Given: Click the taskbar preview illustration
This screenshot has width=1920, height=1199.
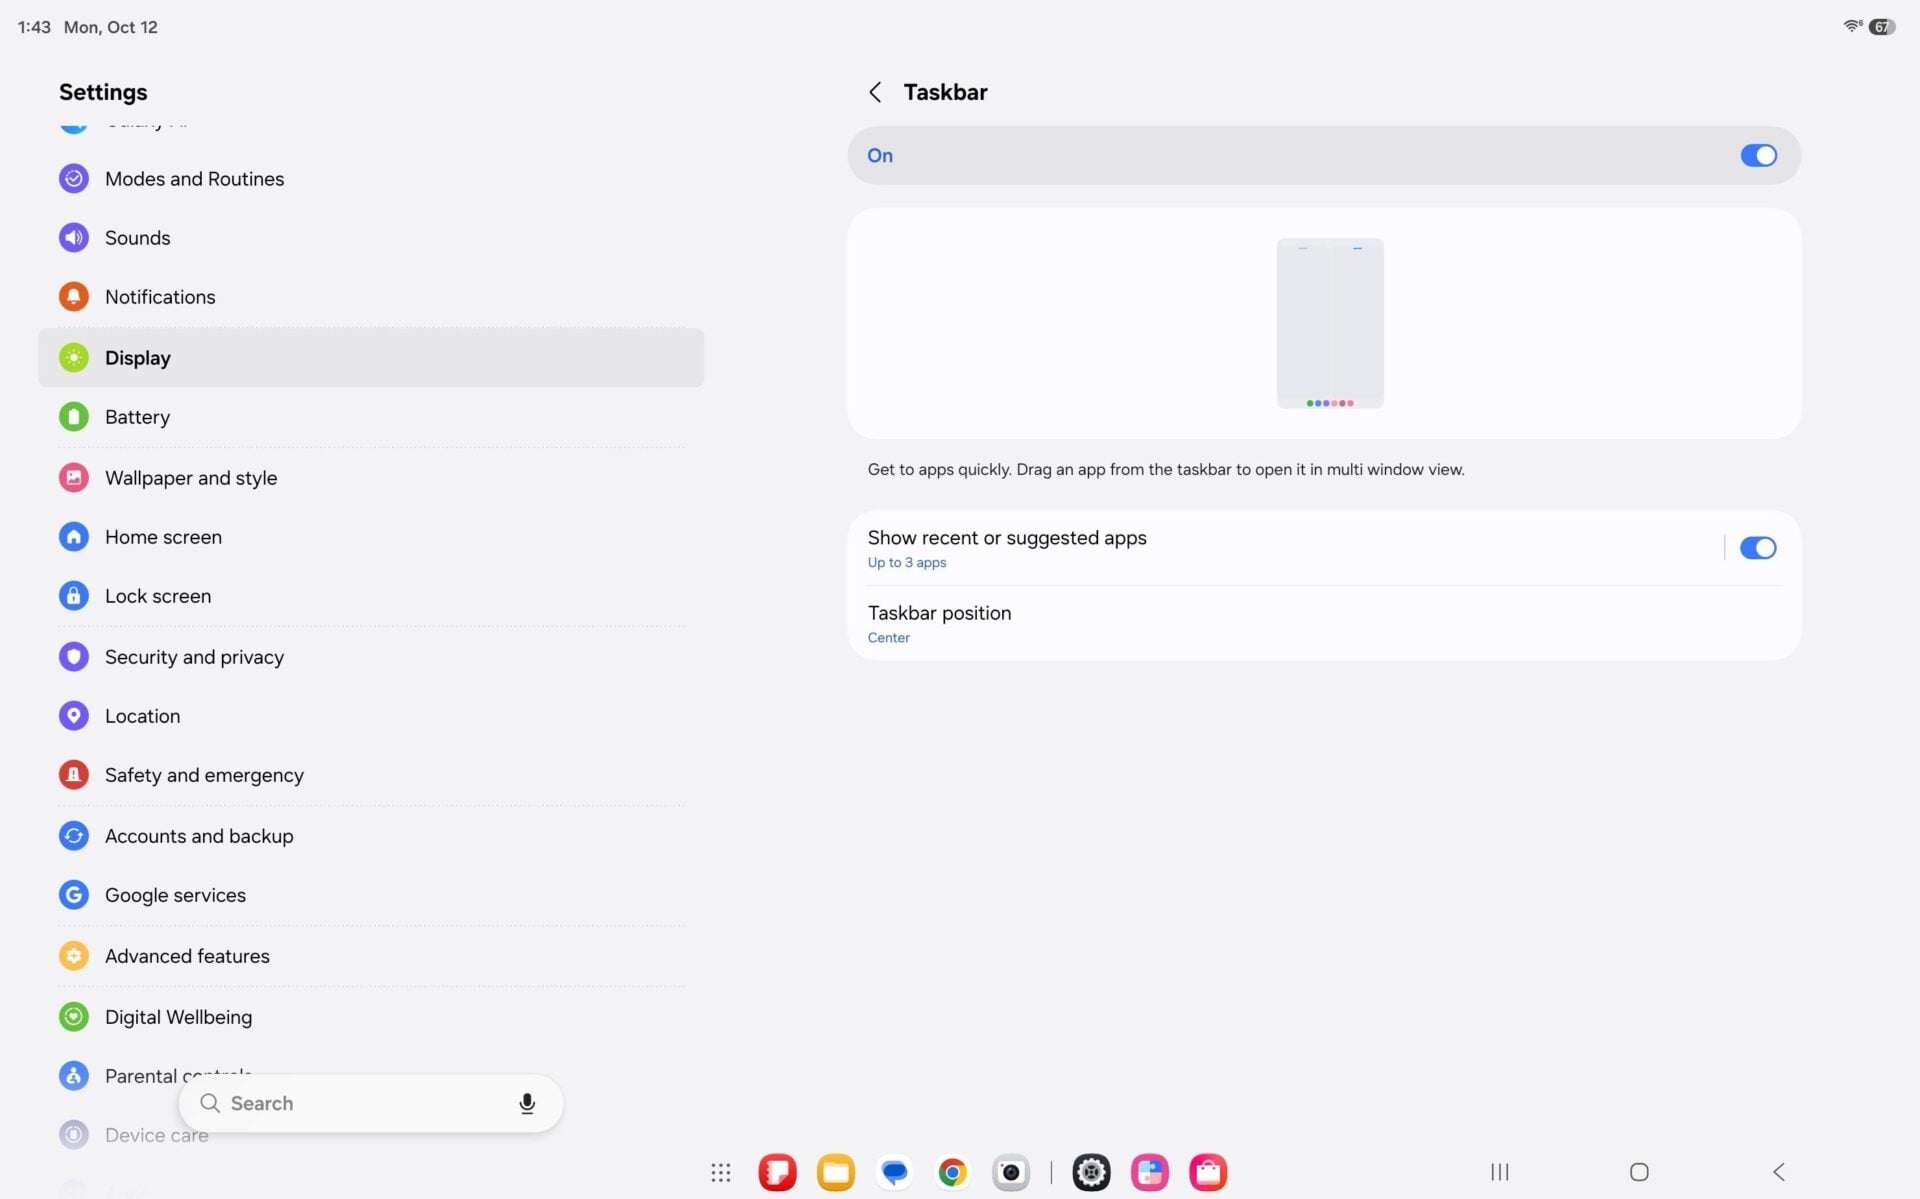Looking at the screenshot, I should (1329, 323).
